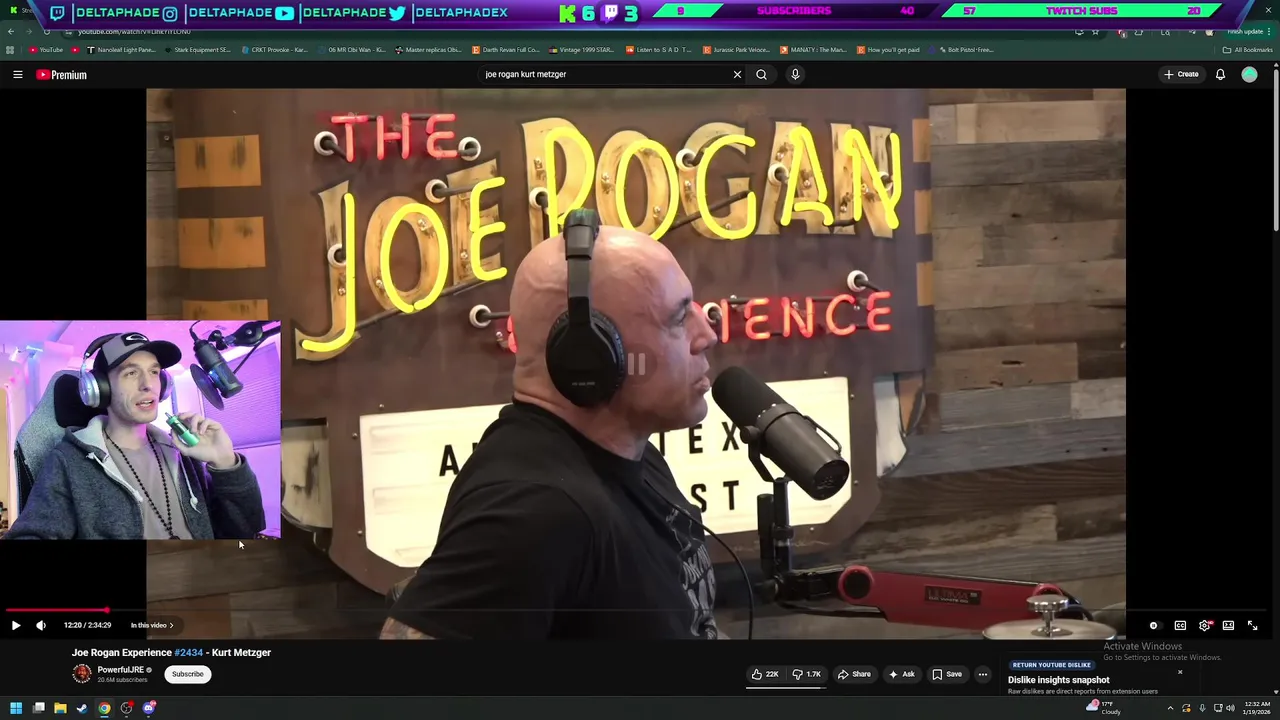The image size is (1280, 720).
Task: Open the YouTube hamburger guide menu
Action: click(17, 74)
